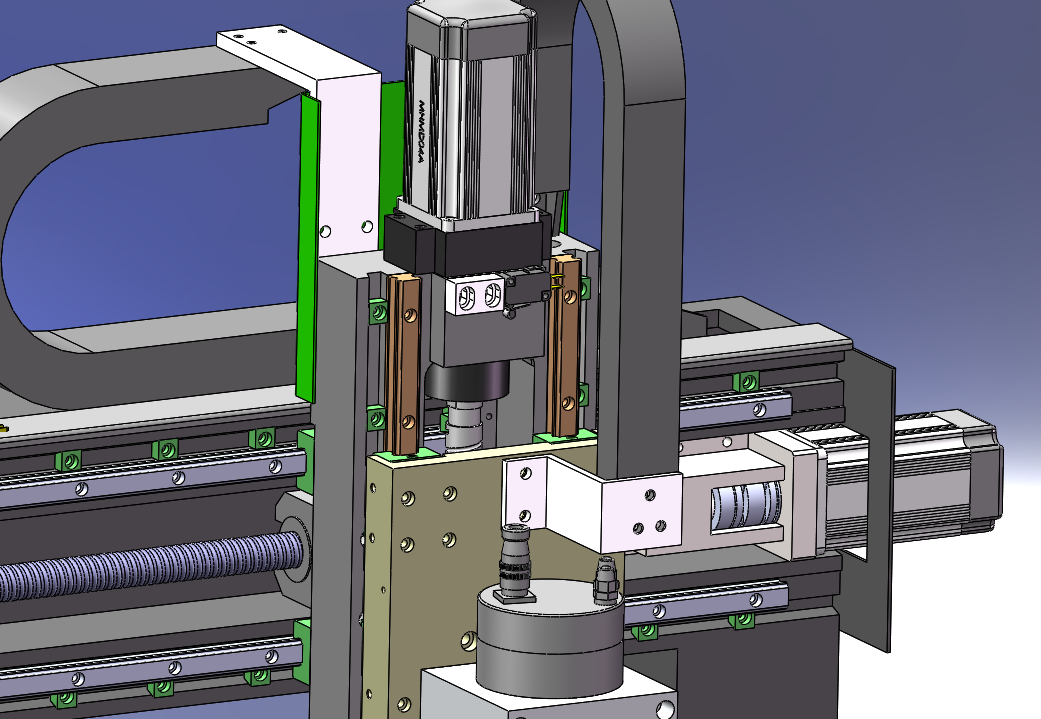Pick the blue horizontal ball screw shaft
Viewport: 1041px width, 719px height.
pos(149,564)
